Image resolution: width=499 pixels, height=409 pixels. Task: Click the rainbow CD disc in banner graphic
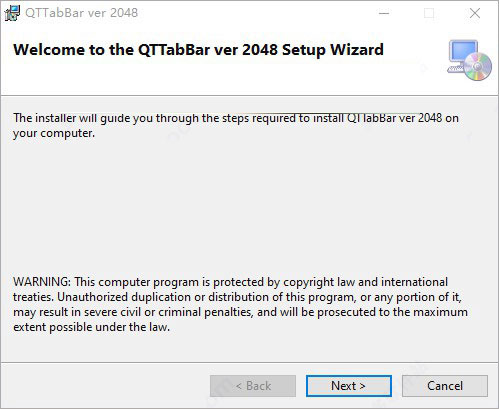[478, 66]
